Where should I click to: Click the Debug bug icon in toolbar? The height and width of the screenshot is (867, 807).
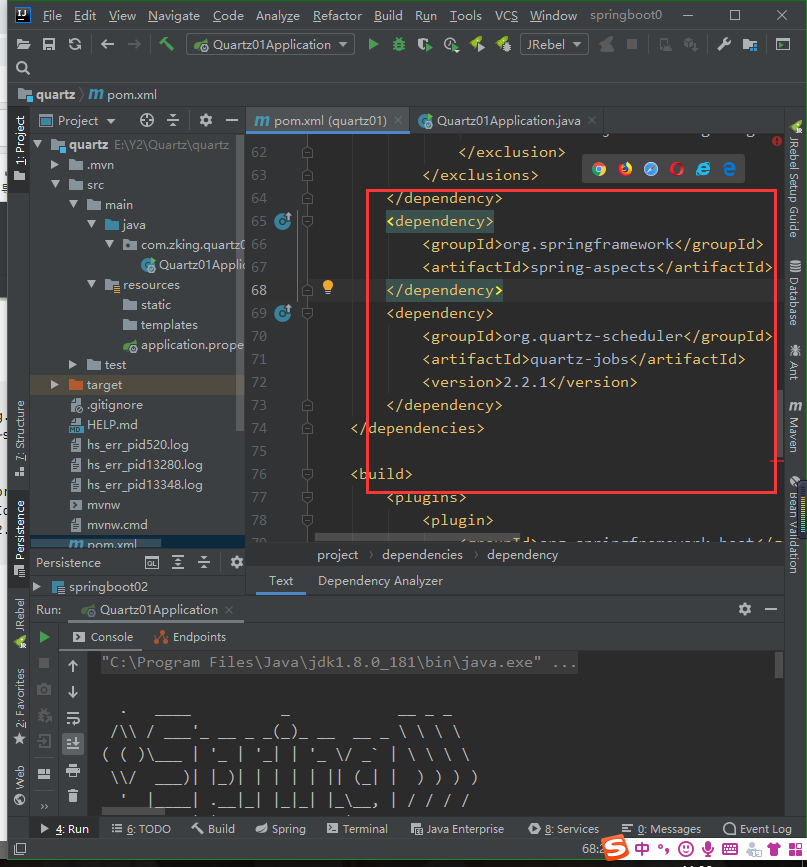[399, 45]
